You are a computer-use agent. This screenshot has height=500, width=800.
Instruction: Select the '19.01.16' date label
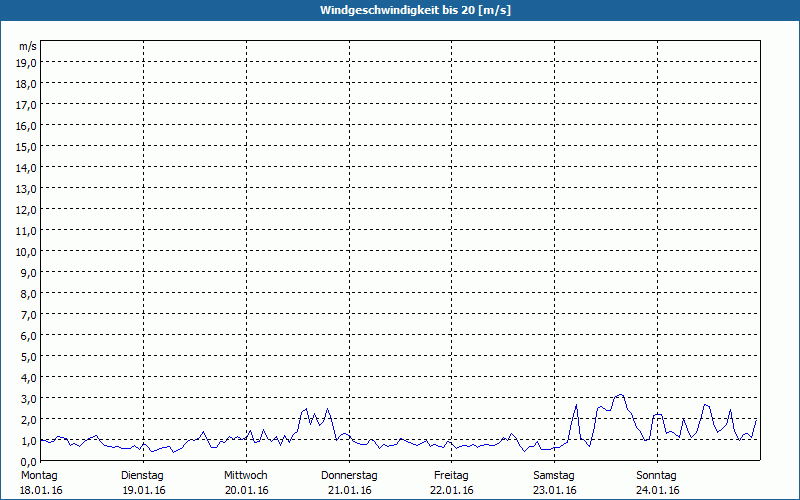pos(144,490)
